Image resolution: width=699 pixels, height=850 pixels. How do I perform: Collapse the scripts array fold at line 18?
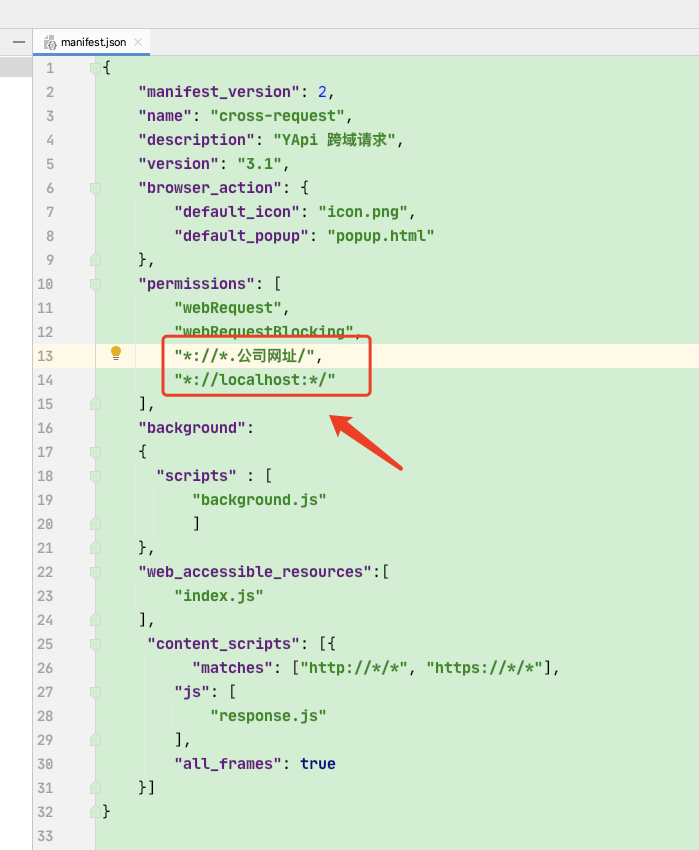(x=95, y=476)
